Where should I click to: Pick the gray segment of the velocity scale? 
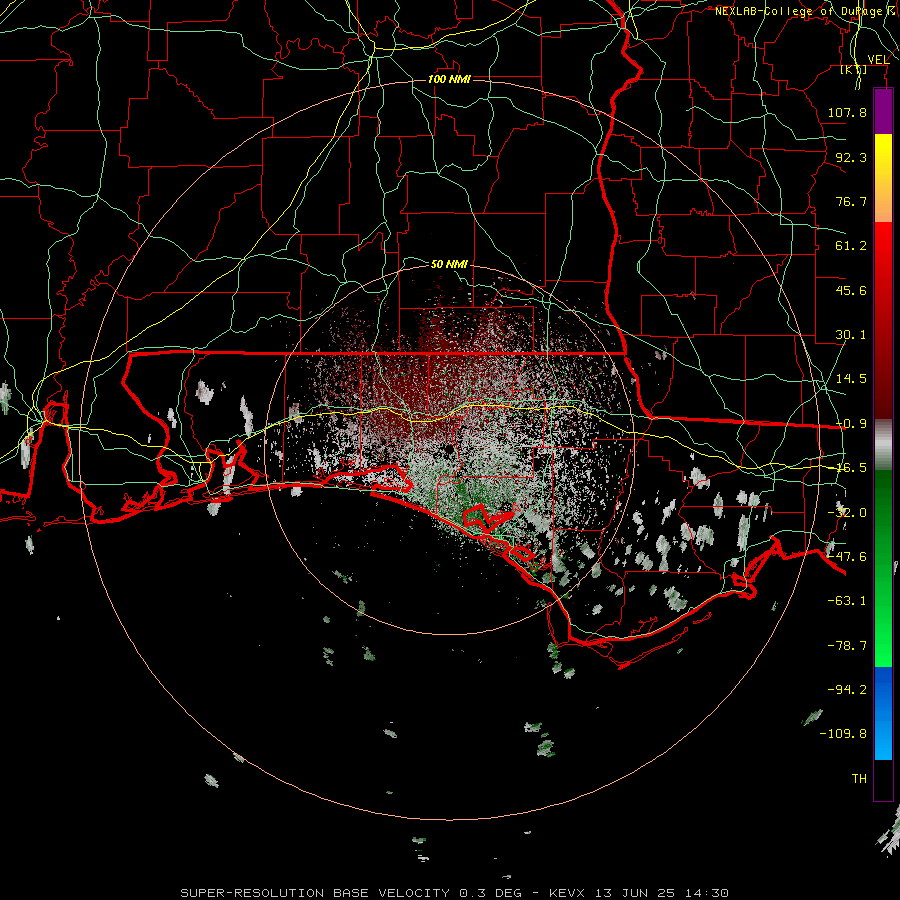(x=883, y=445)
